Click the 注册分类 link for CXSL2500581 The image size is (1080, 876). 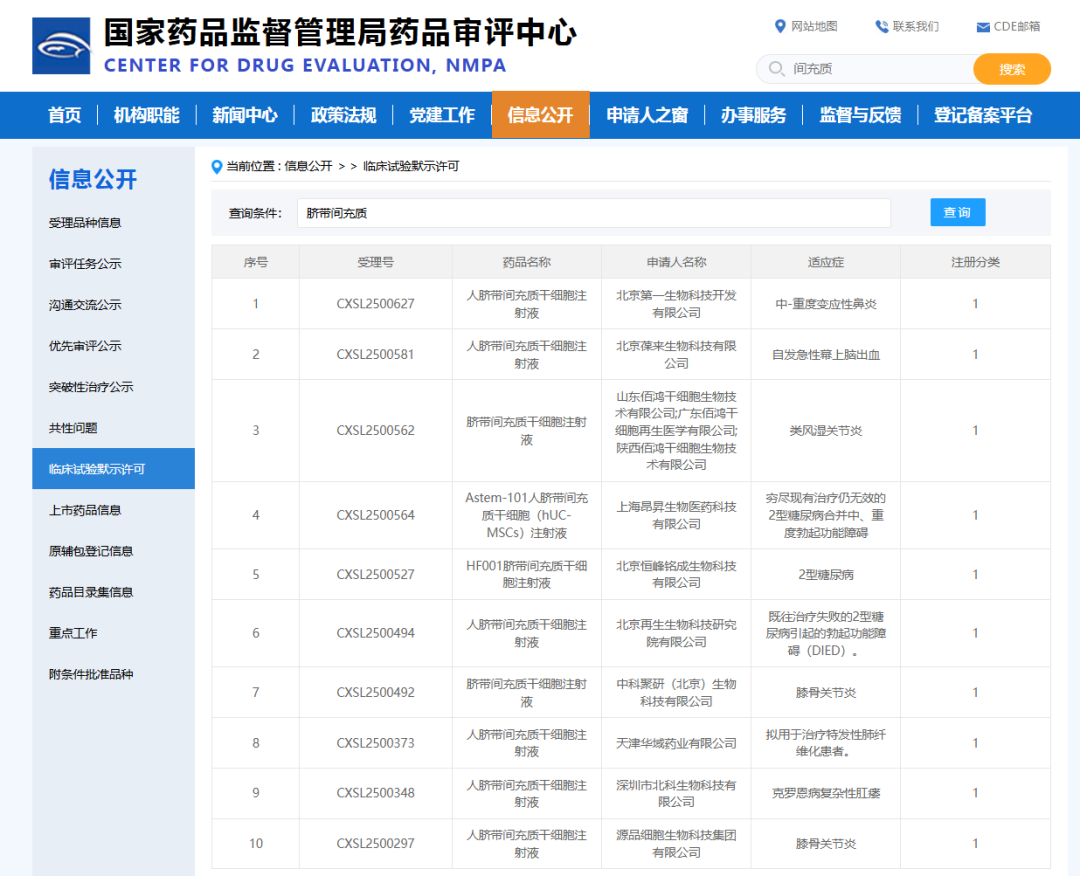click(975, 354)
